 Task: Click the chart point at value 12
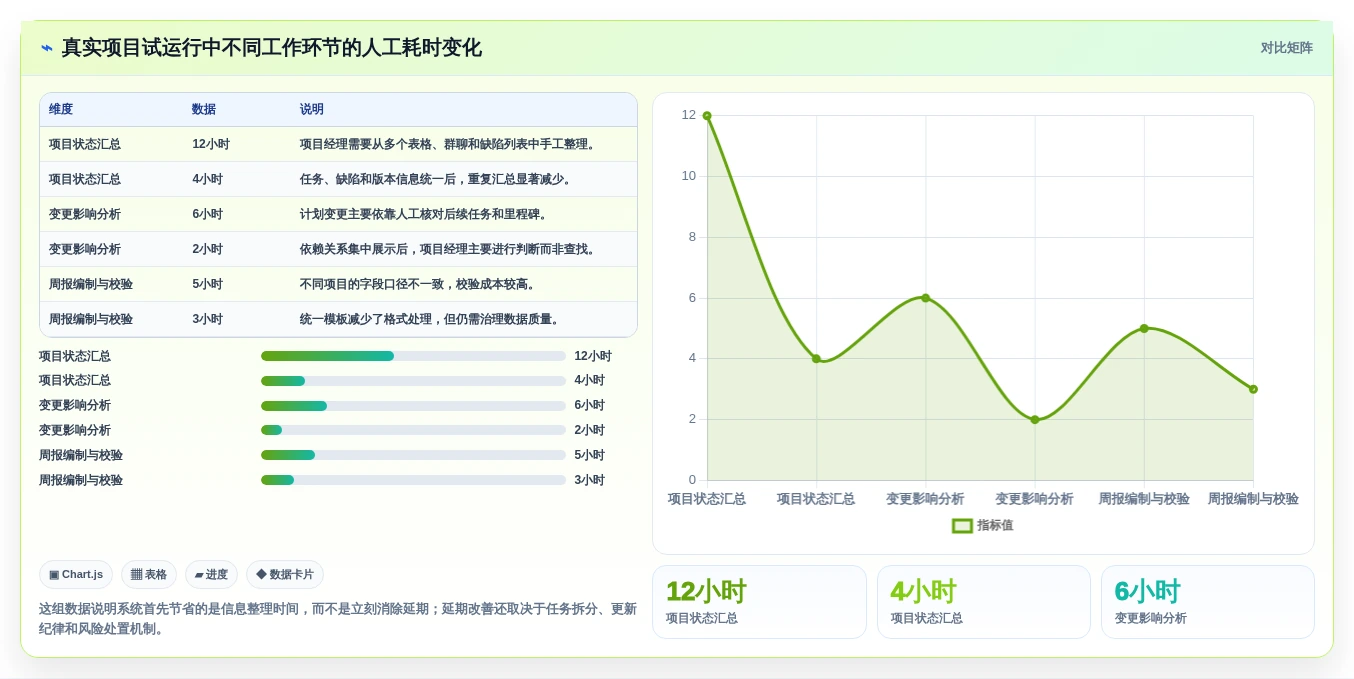(707, 116)
